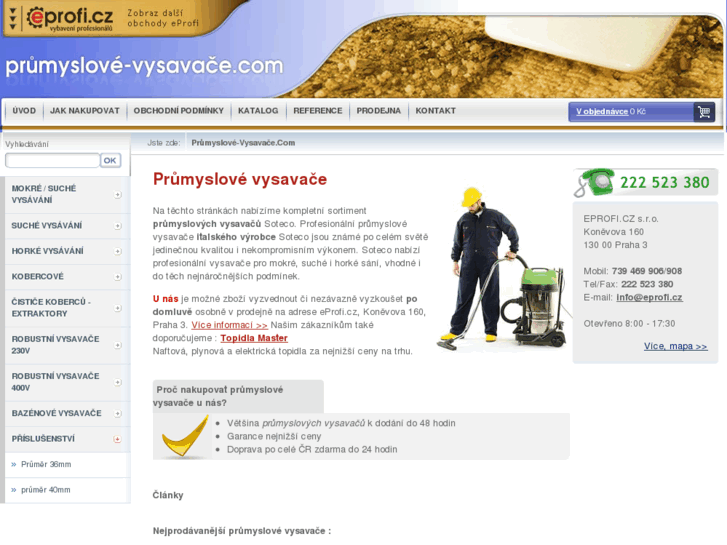Submit search with OK button

click(x=110, y=160)
